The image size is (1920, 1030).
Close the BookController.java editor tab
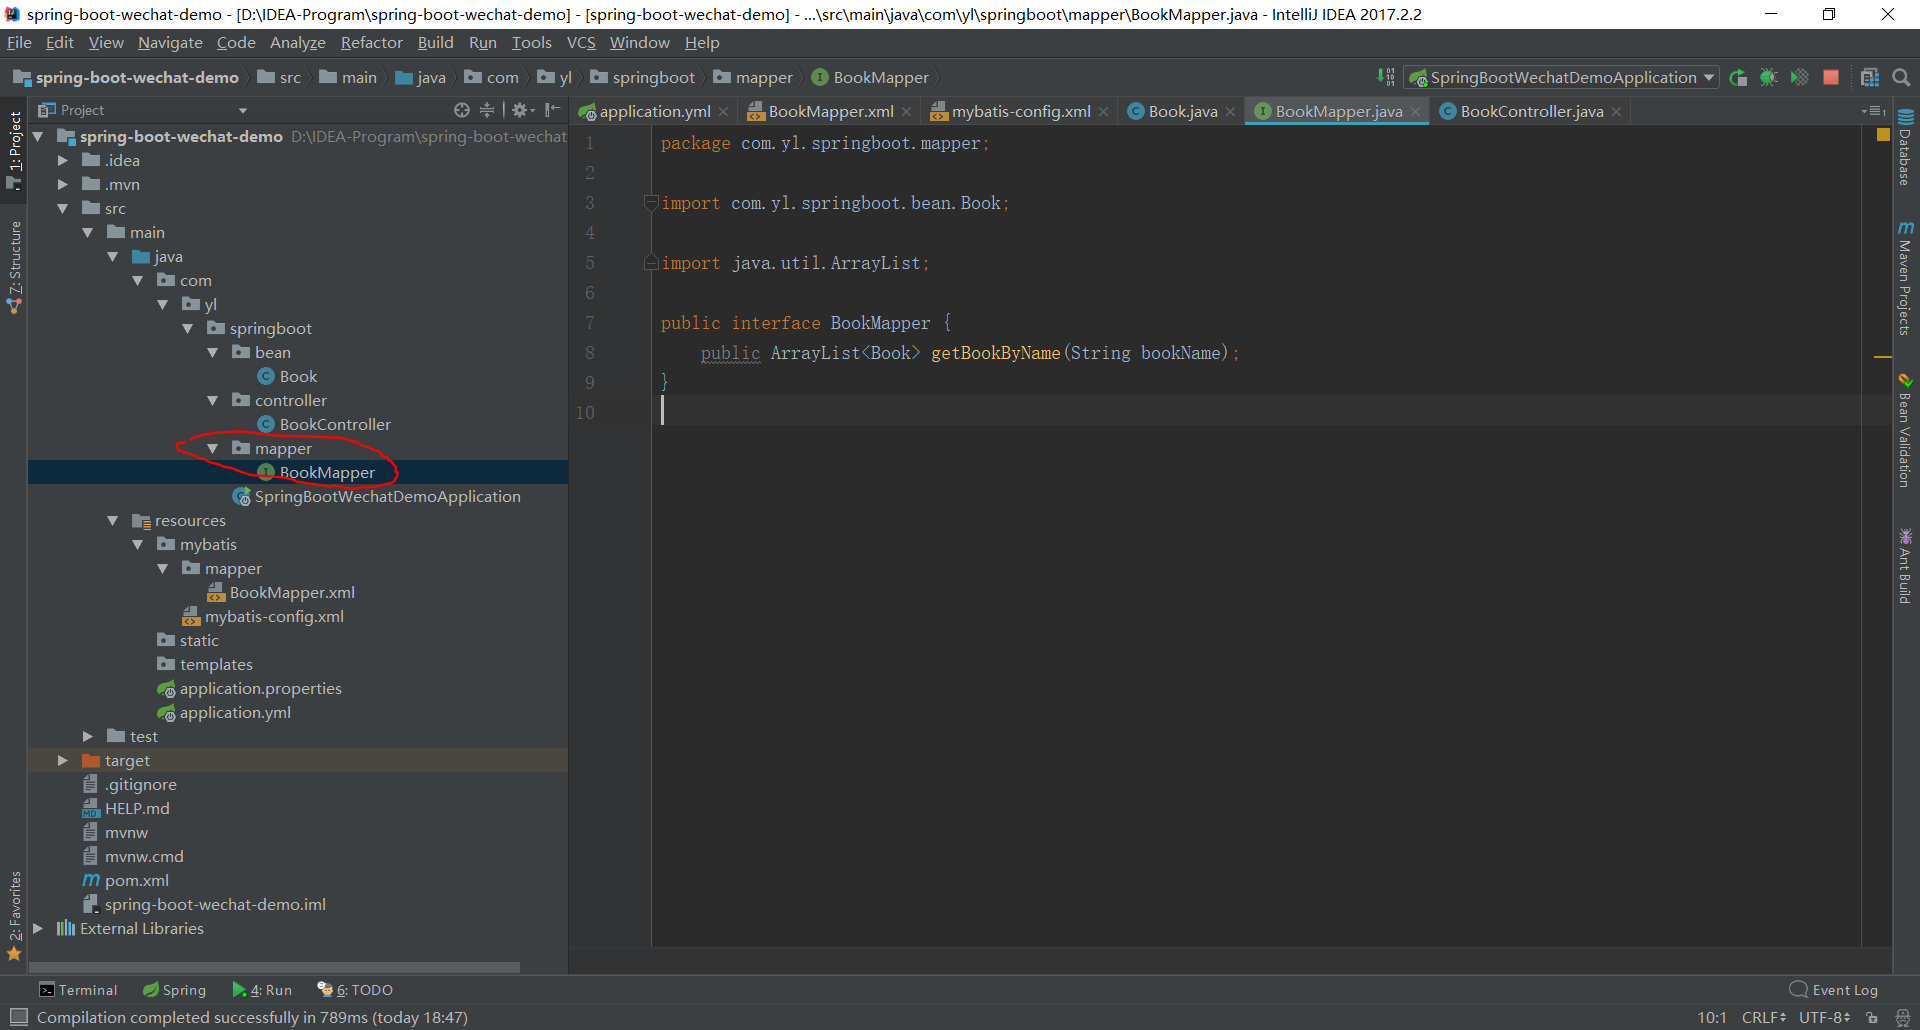1617,112
